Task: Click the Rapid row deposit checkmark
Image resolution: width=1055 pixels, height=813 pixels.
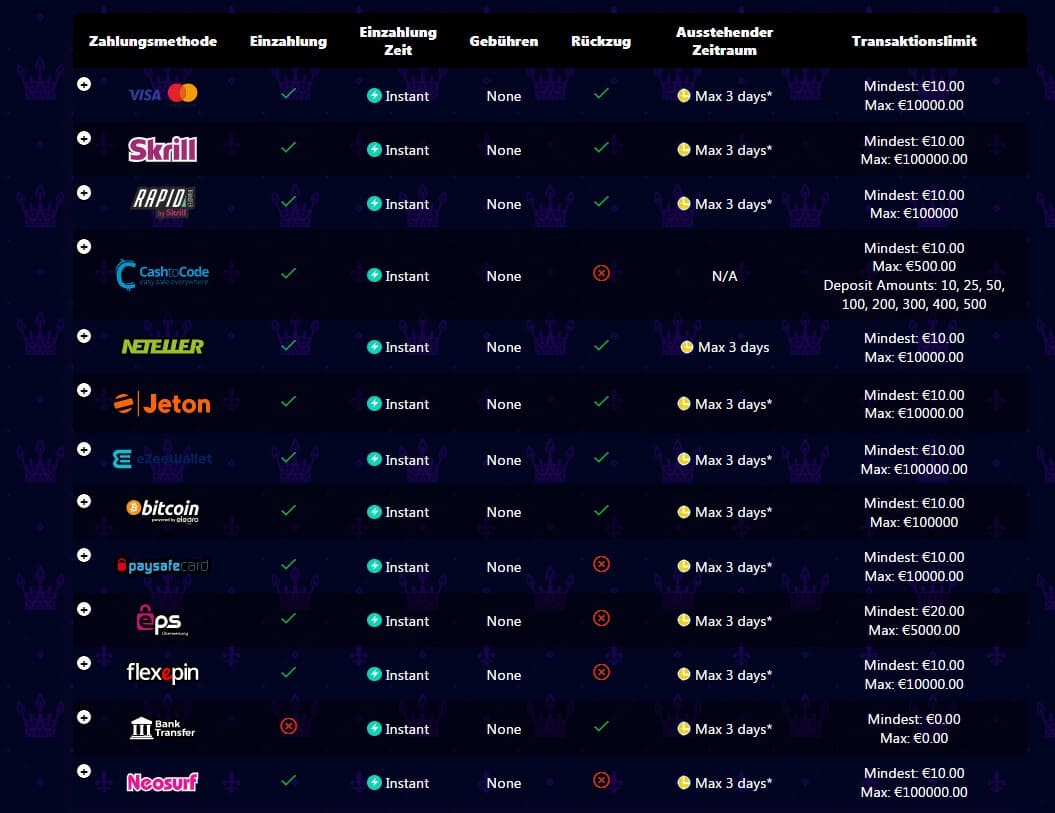Action: pos(289,201)
